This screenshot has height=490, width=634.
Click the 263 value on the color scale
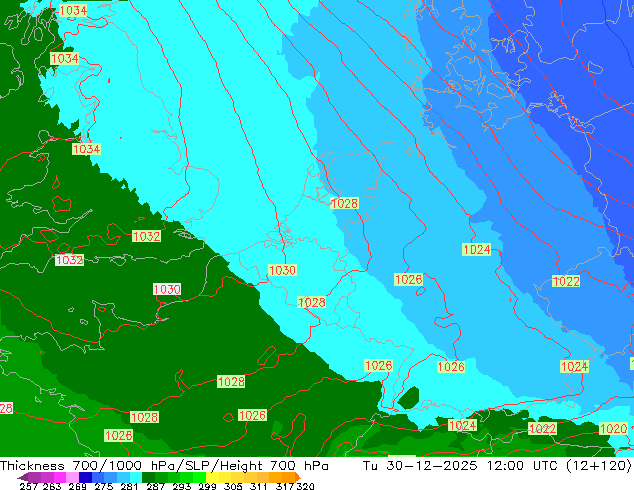click(52, 486)
